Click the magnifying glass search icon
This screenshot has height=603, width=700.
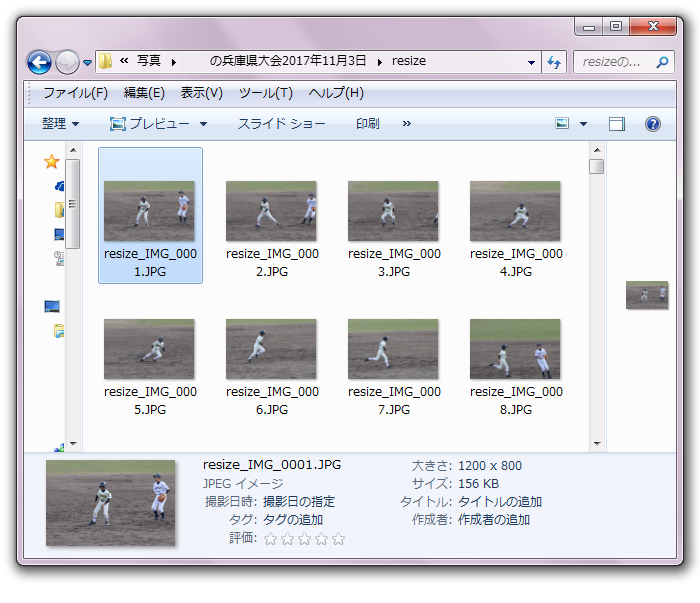click(662, 62)
